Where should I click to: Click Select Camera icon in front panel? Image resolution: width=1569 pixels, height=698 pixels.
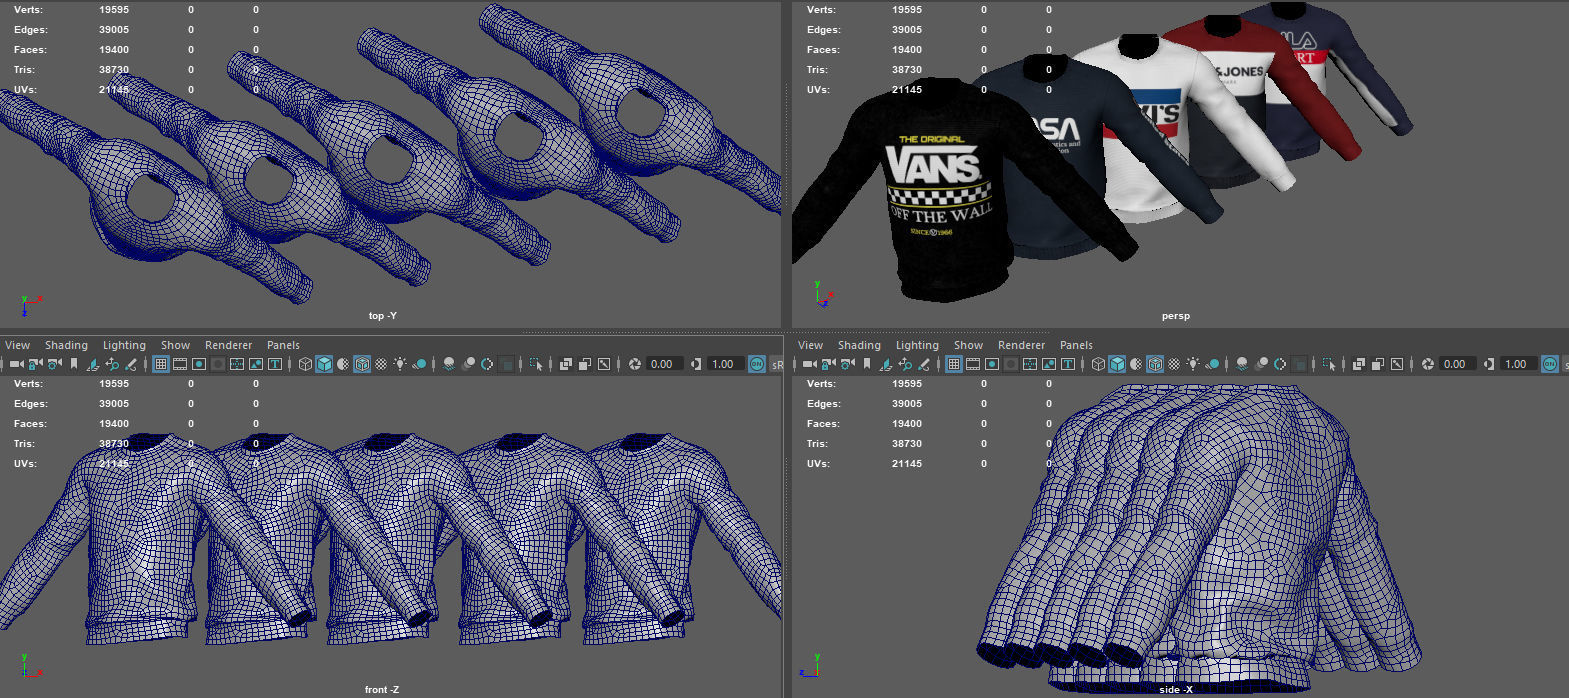pos(17,364)
